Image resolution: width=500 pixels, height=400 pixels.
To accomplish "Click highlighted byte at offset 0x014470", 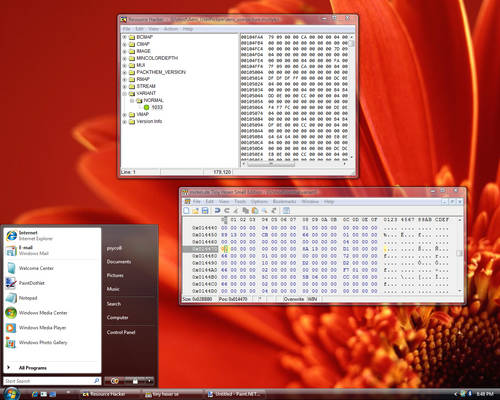I will coord(224,249).
